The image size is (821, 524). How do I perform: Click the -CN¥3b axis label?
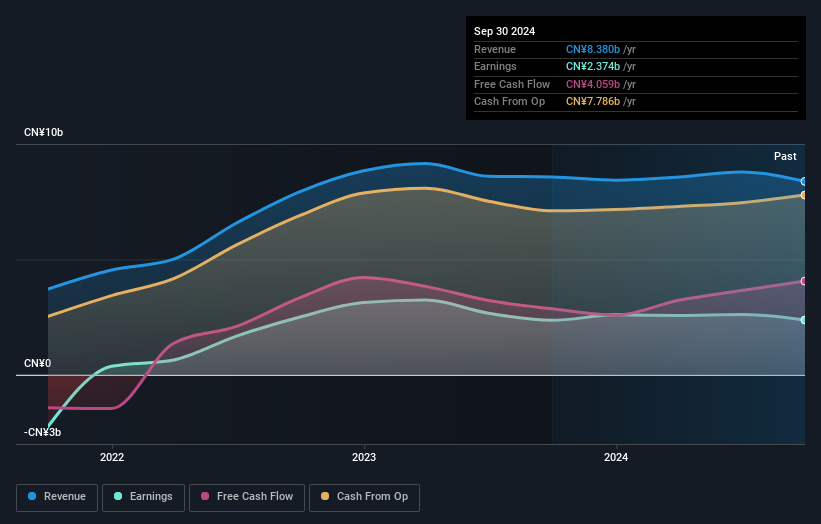(42, 432)
